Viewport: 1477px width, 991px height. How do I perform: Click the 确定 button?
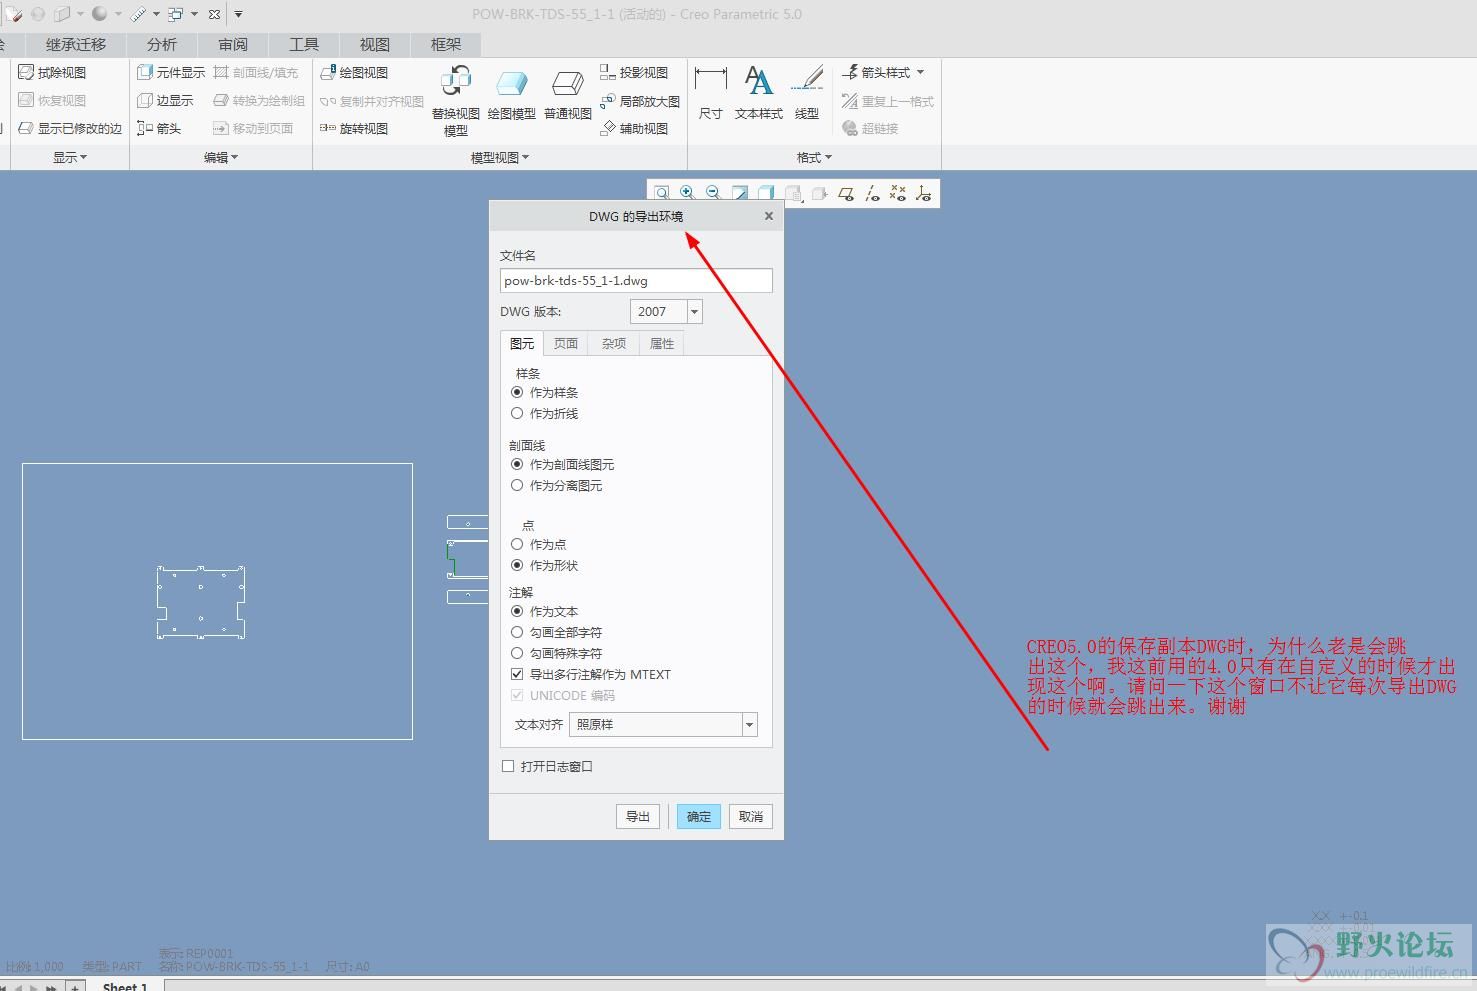(699, 816)
